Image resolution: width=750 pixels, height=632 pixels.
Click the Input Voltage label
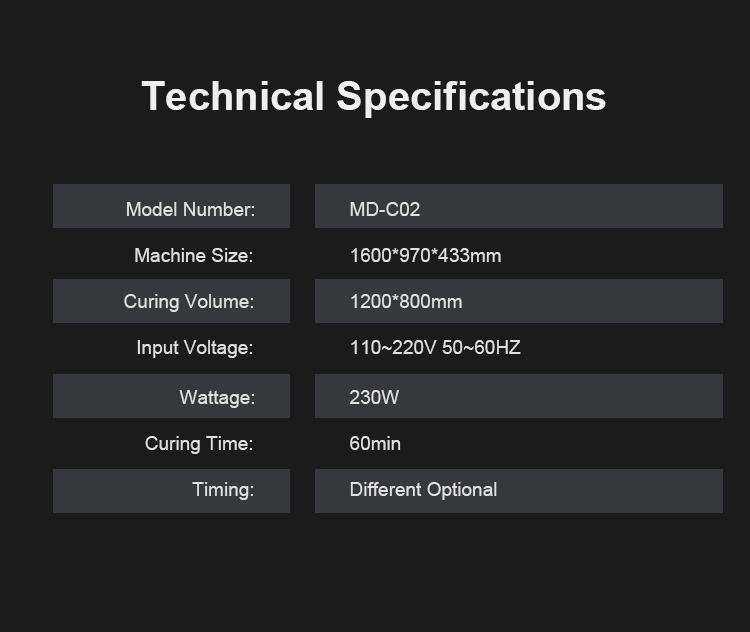pos(195,348)
